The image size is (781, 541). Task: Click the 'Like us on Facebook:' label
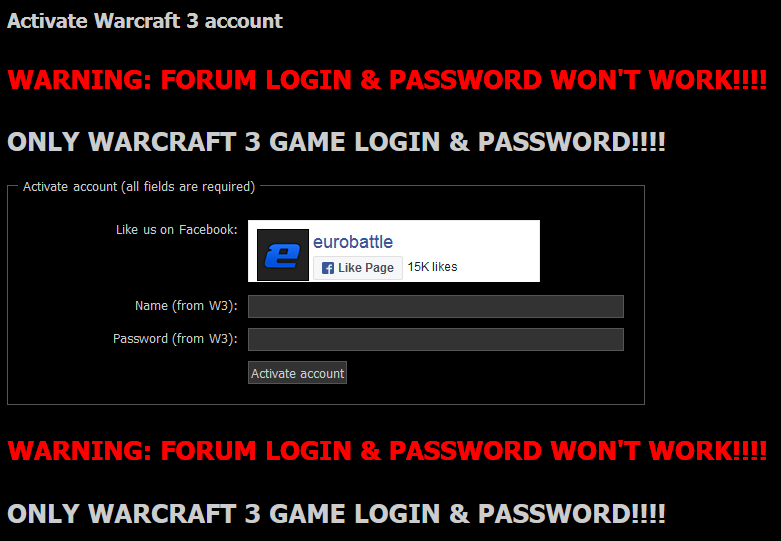click(x=177, y=230)
